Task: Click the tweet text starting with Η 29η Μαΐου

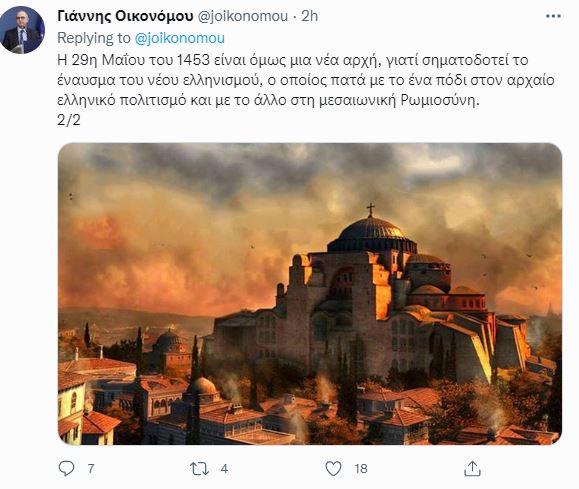Action: click(306, 80)
